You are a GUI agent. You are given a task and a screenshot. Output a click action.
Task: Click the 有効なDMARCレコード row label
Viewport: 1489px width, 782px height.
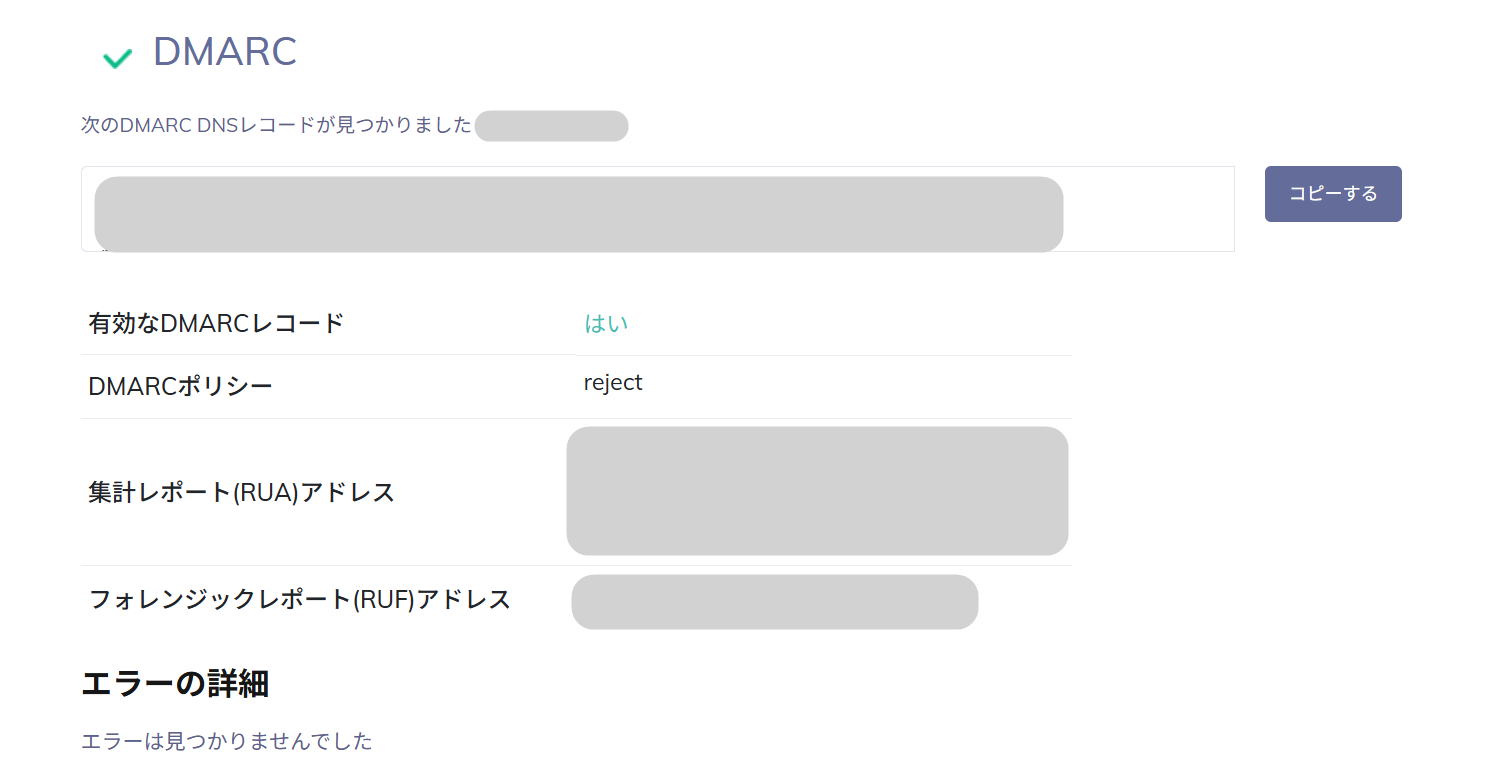click(x=216, y=324)
